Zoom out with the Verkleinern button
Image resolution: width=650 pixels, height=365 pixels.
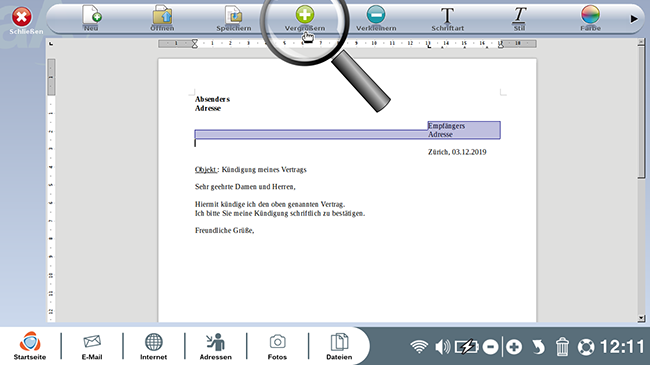[376, 18]
